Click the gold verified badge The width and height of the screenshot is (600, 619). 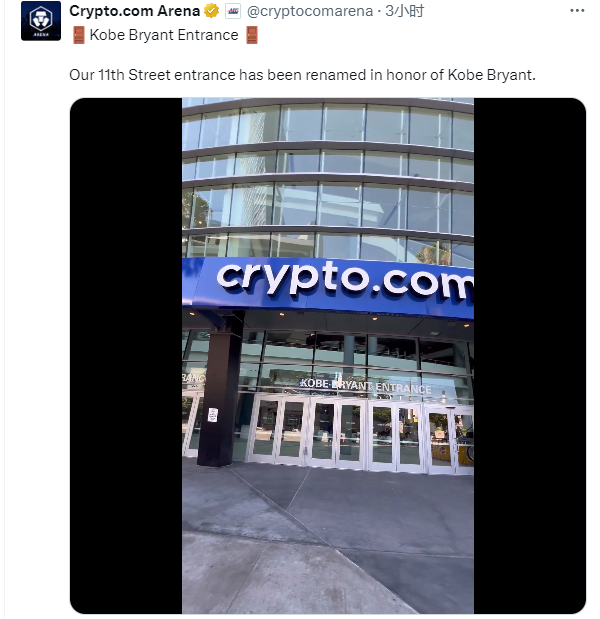click(x=212, y=11)
